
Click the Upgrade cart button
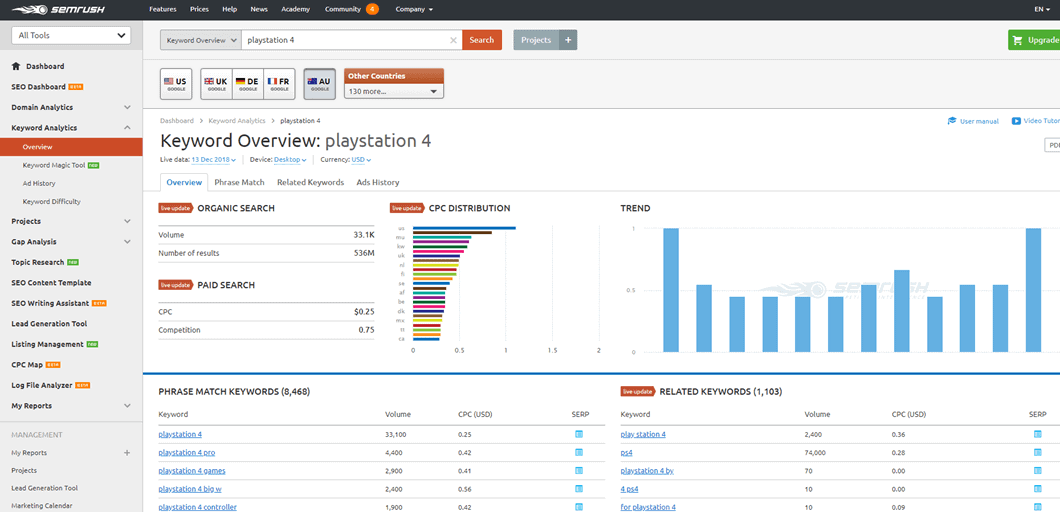tap(1034, 40)
